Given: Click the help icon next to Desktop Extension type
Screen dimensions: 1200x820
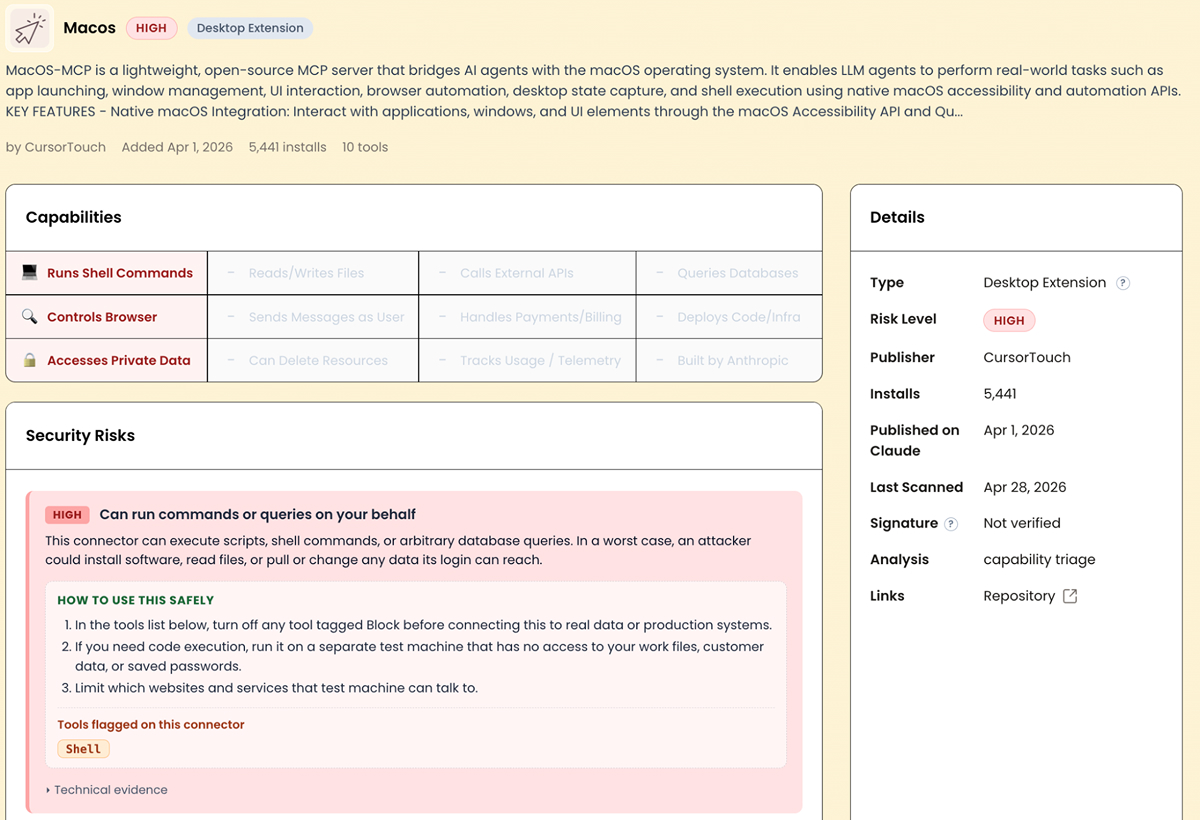Looking at the screenshot, I should 1123,283.
